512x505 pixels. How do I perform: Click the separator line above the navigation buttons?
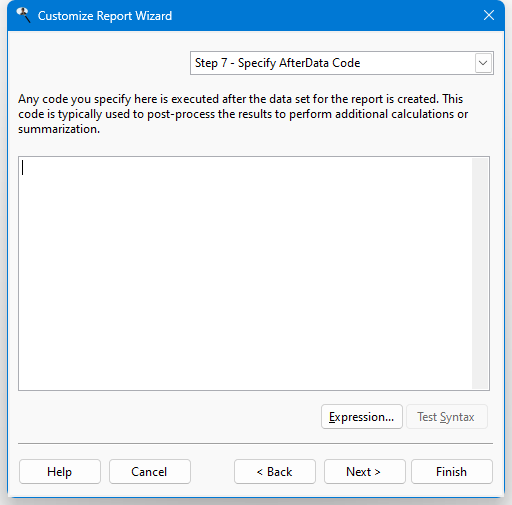[x=255, y=444]
